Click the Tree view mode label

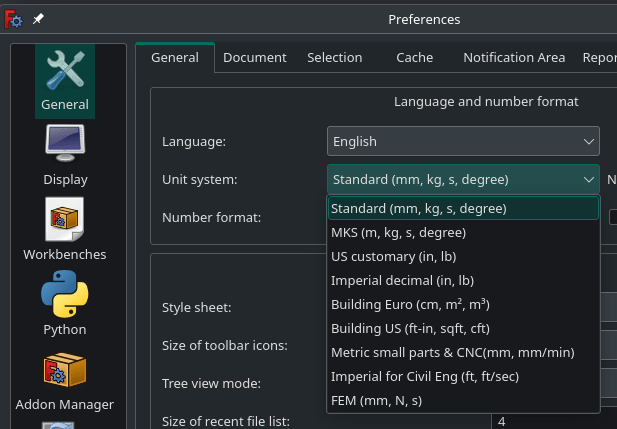coord(211,383)
